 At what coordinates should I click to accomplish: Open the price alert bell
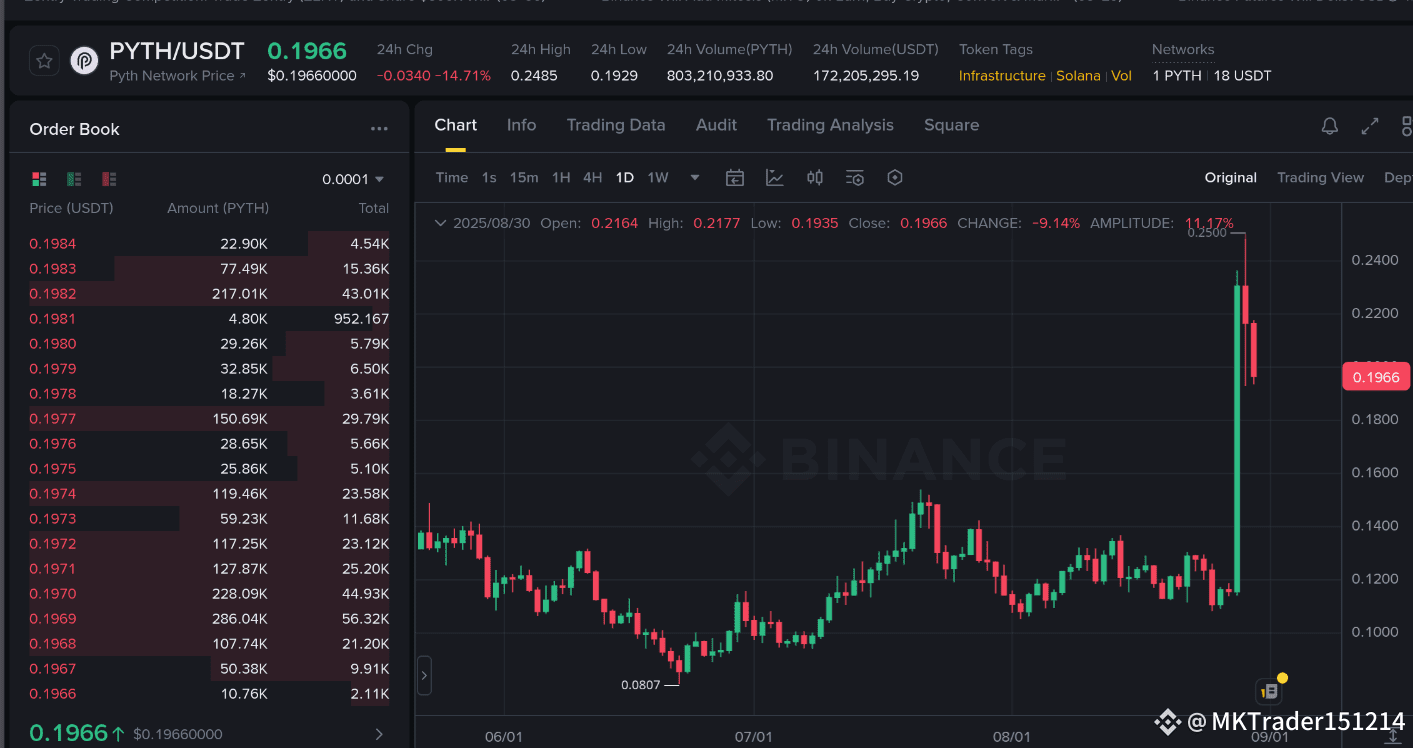pos(1330,126)
